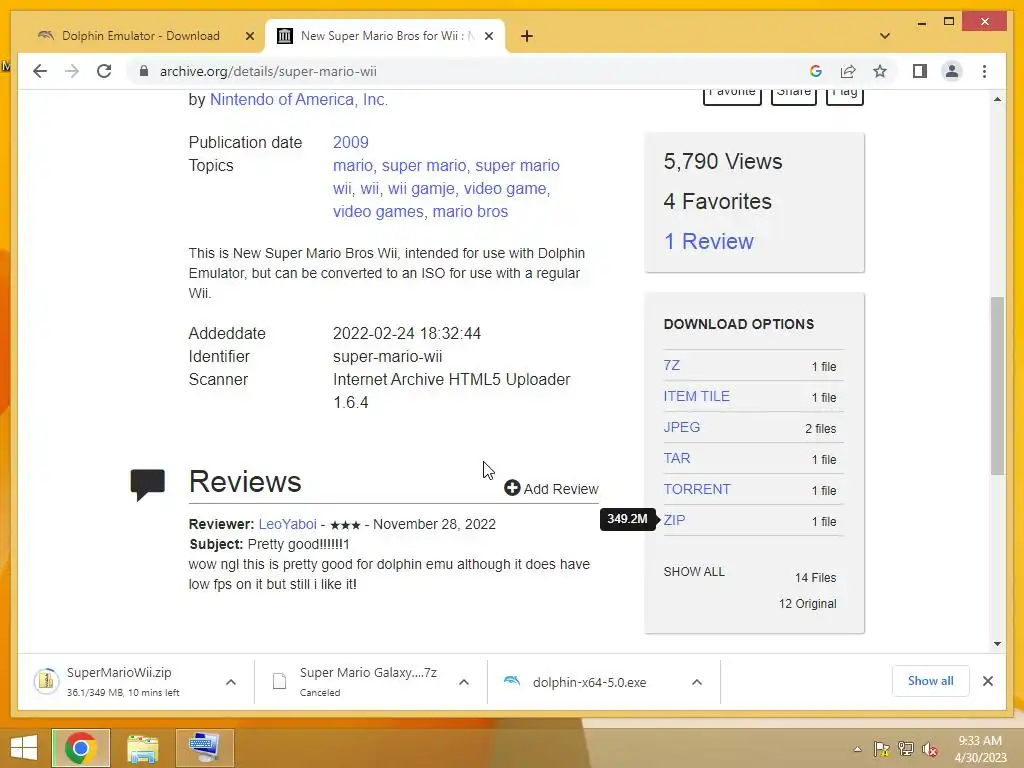1024x768 pixels.
Task: Click the 349.2M size tooltip
Action: click(x=627, y=519)
